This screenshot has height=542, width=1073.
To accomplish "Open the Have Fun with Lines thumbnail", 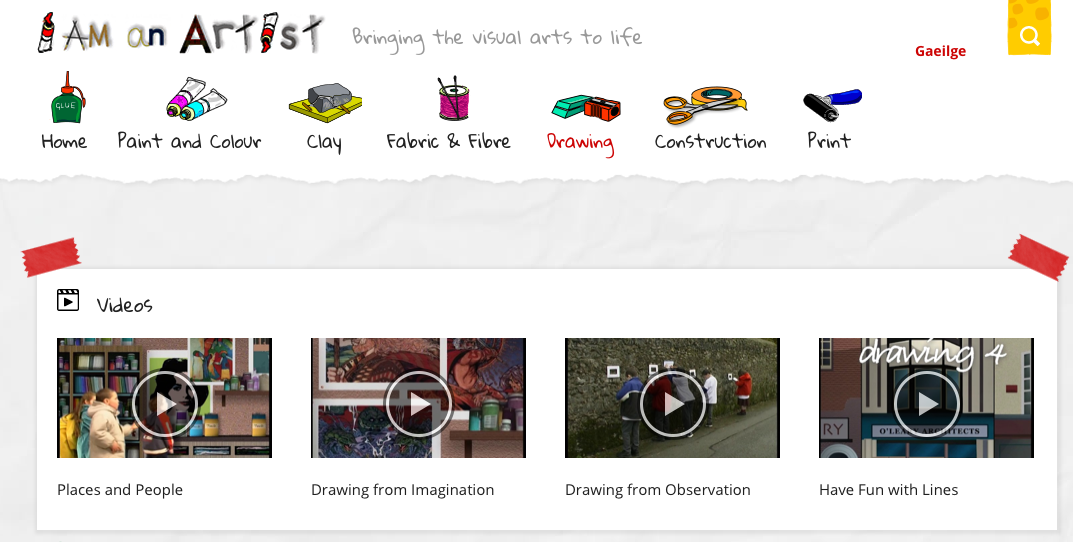I will click(926, 398).
